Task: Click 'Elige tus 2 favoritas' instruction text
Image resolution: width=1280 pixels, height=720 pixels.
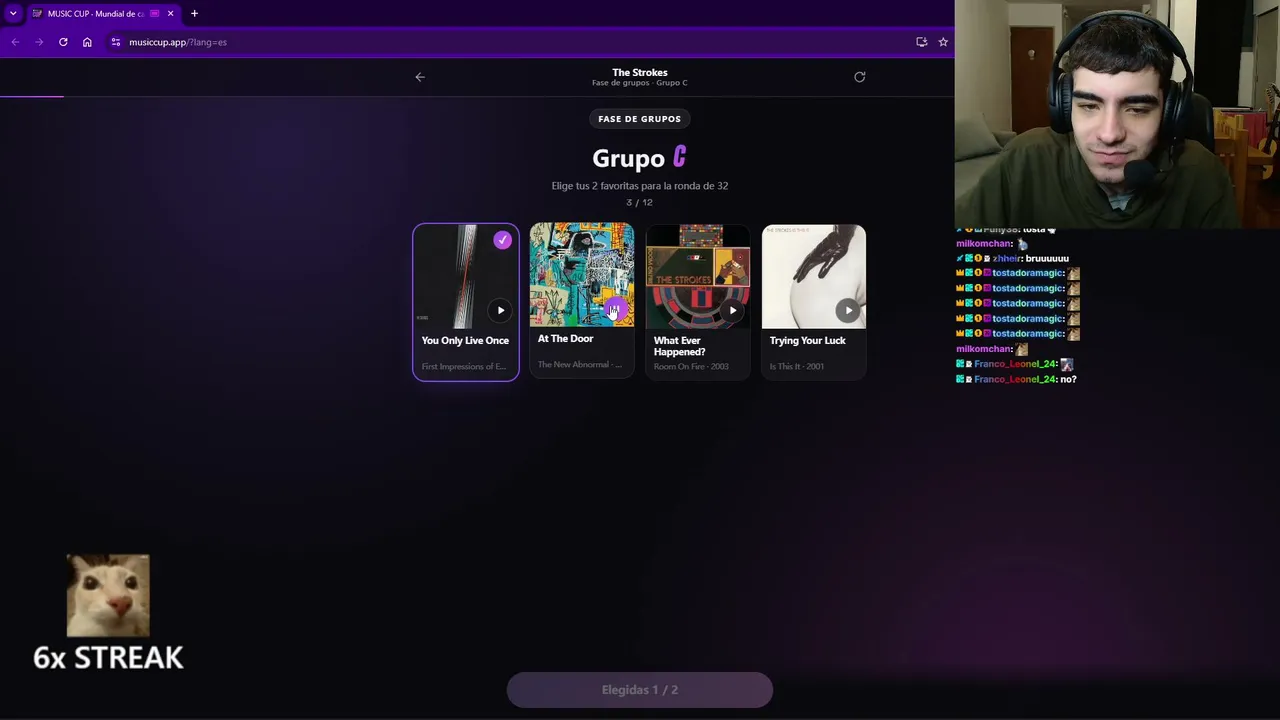Action: tap(640, 186)
